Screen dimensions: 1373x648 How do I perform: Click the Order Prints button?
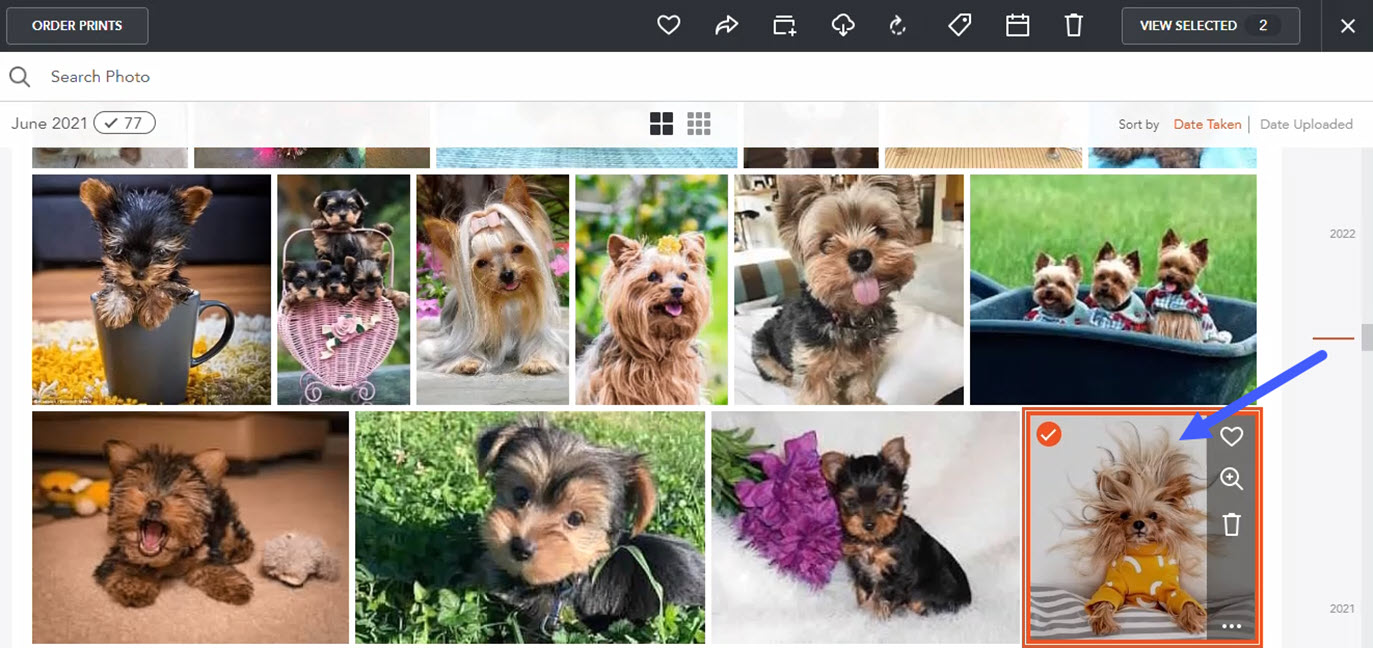(77, 25)
